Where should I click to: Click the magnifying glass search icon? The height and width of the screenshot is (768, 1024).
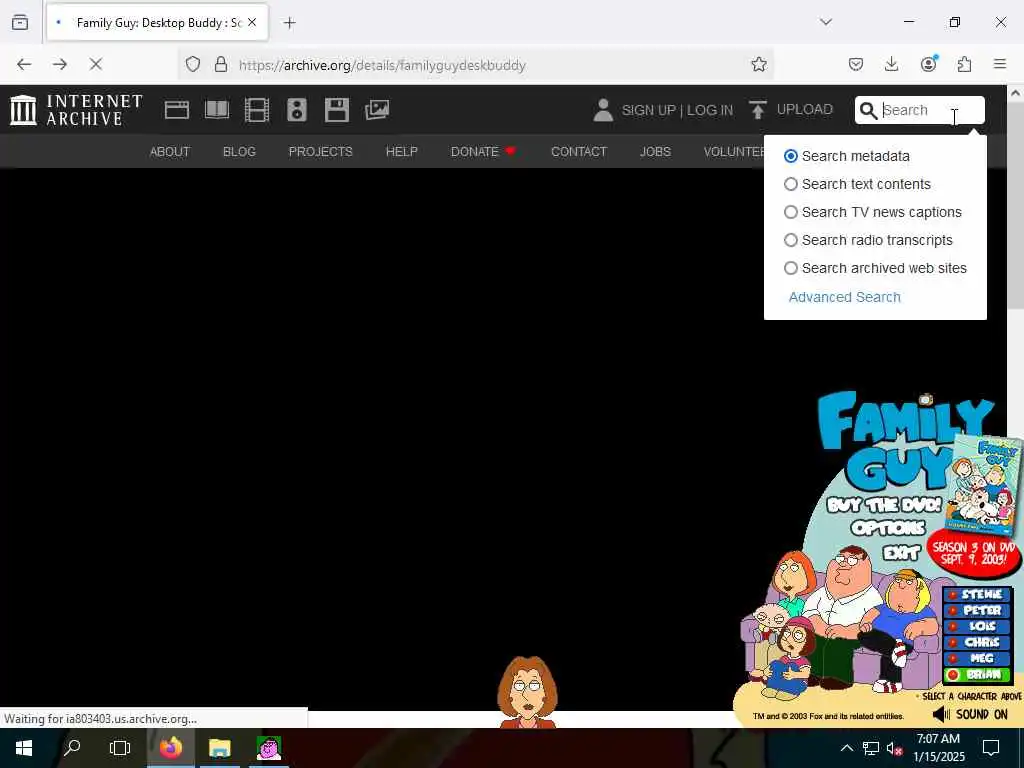tap(868, 110)
